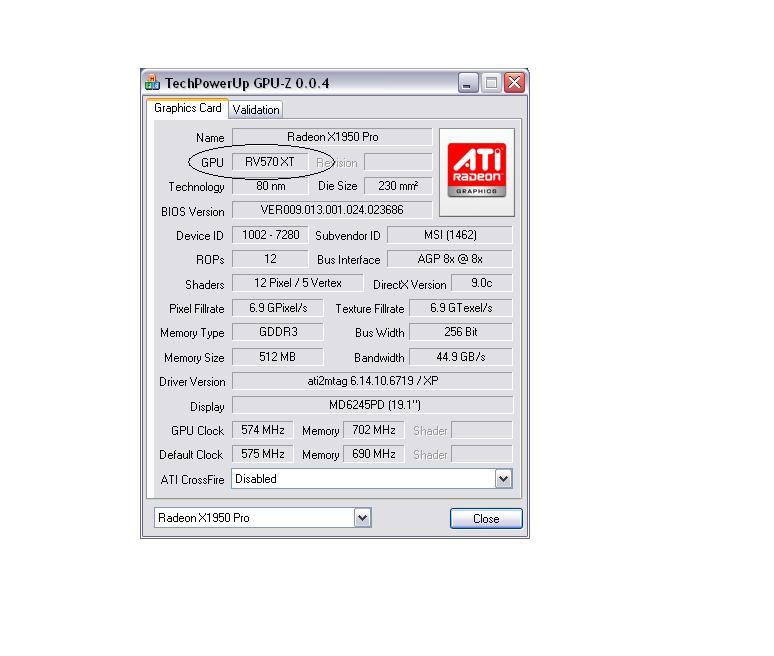Click the GPU field showing RV570 XT

click(270, 162)
